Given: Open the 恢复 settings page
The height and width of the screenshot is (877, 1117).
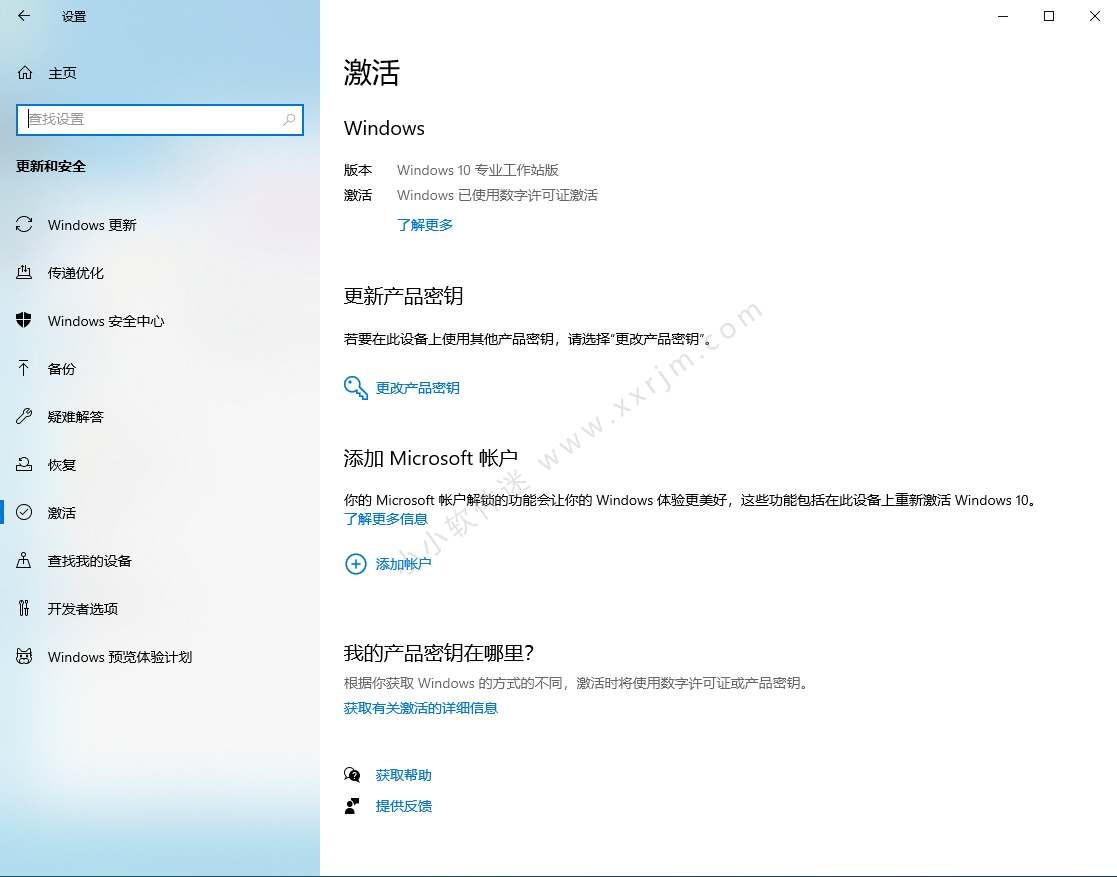Looking at the screenshot, I should 61,465.
